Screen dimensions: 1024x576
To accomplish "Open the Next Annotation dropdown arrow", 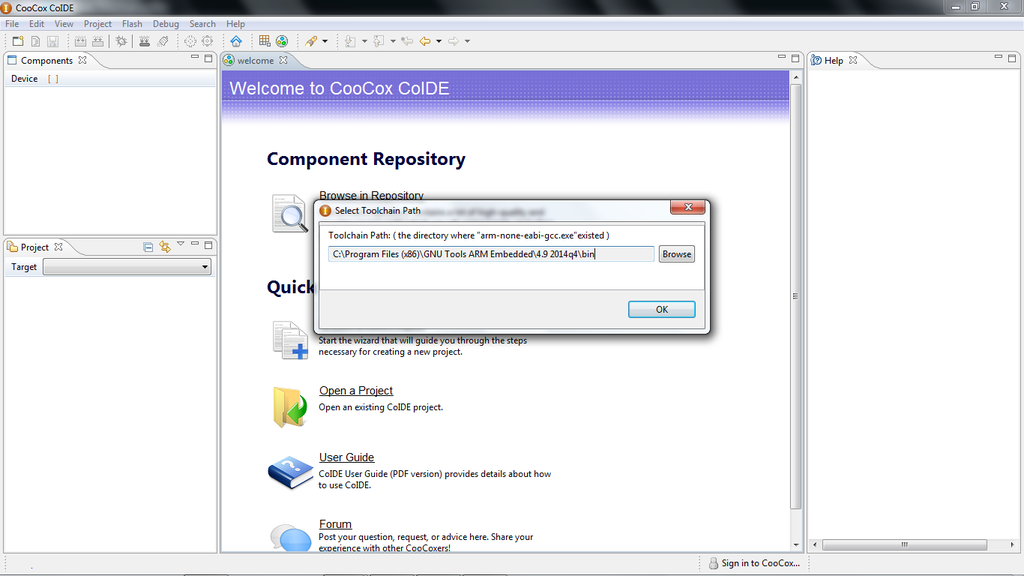I will pyautogui.click(x=364, y=41).
